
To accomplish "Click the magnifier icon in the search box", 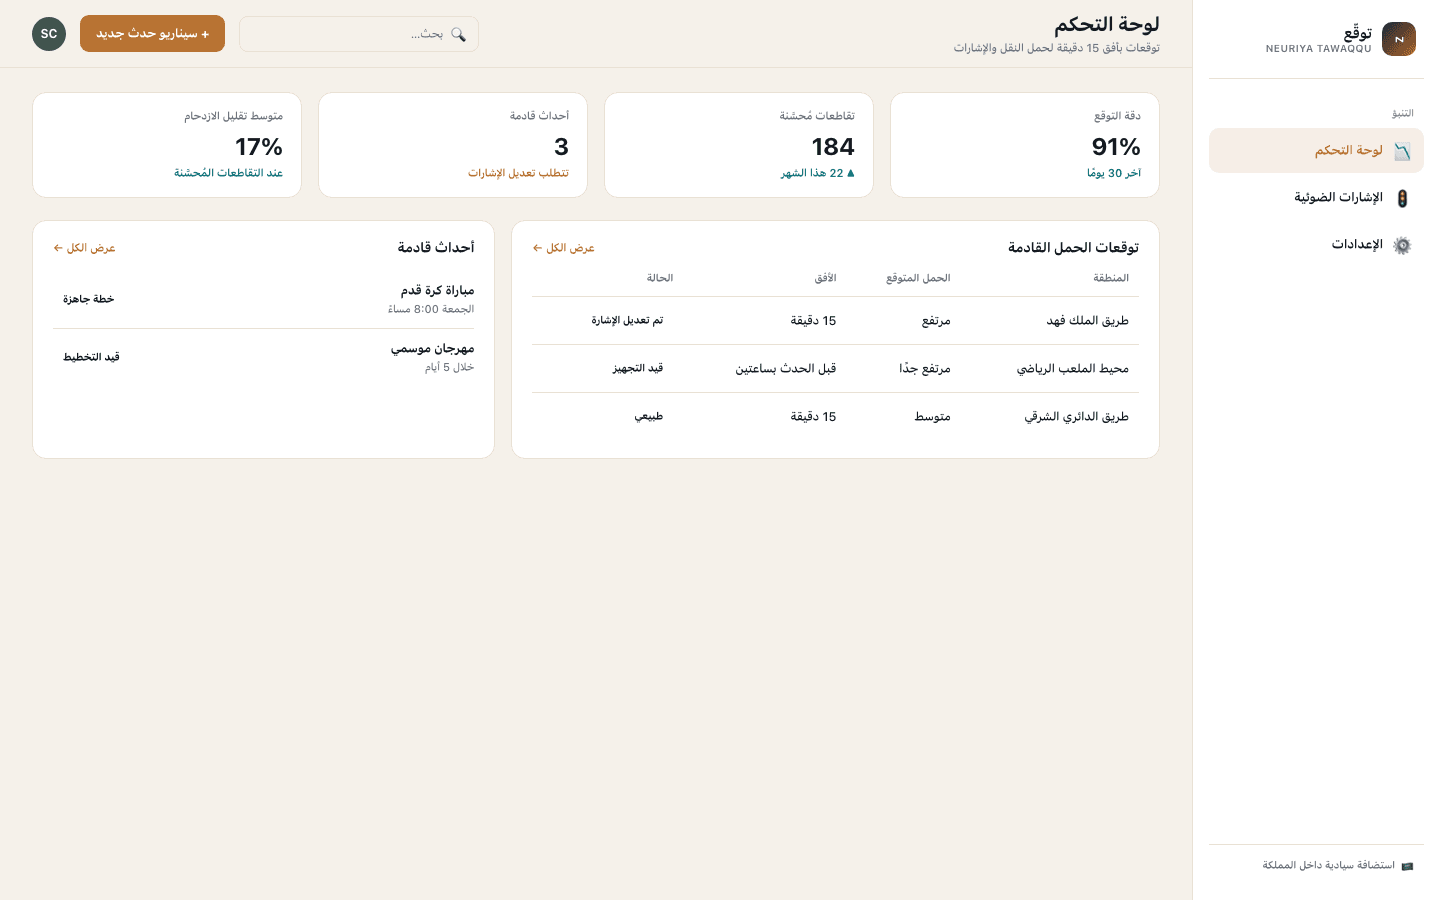I will [458, 34].
